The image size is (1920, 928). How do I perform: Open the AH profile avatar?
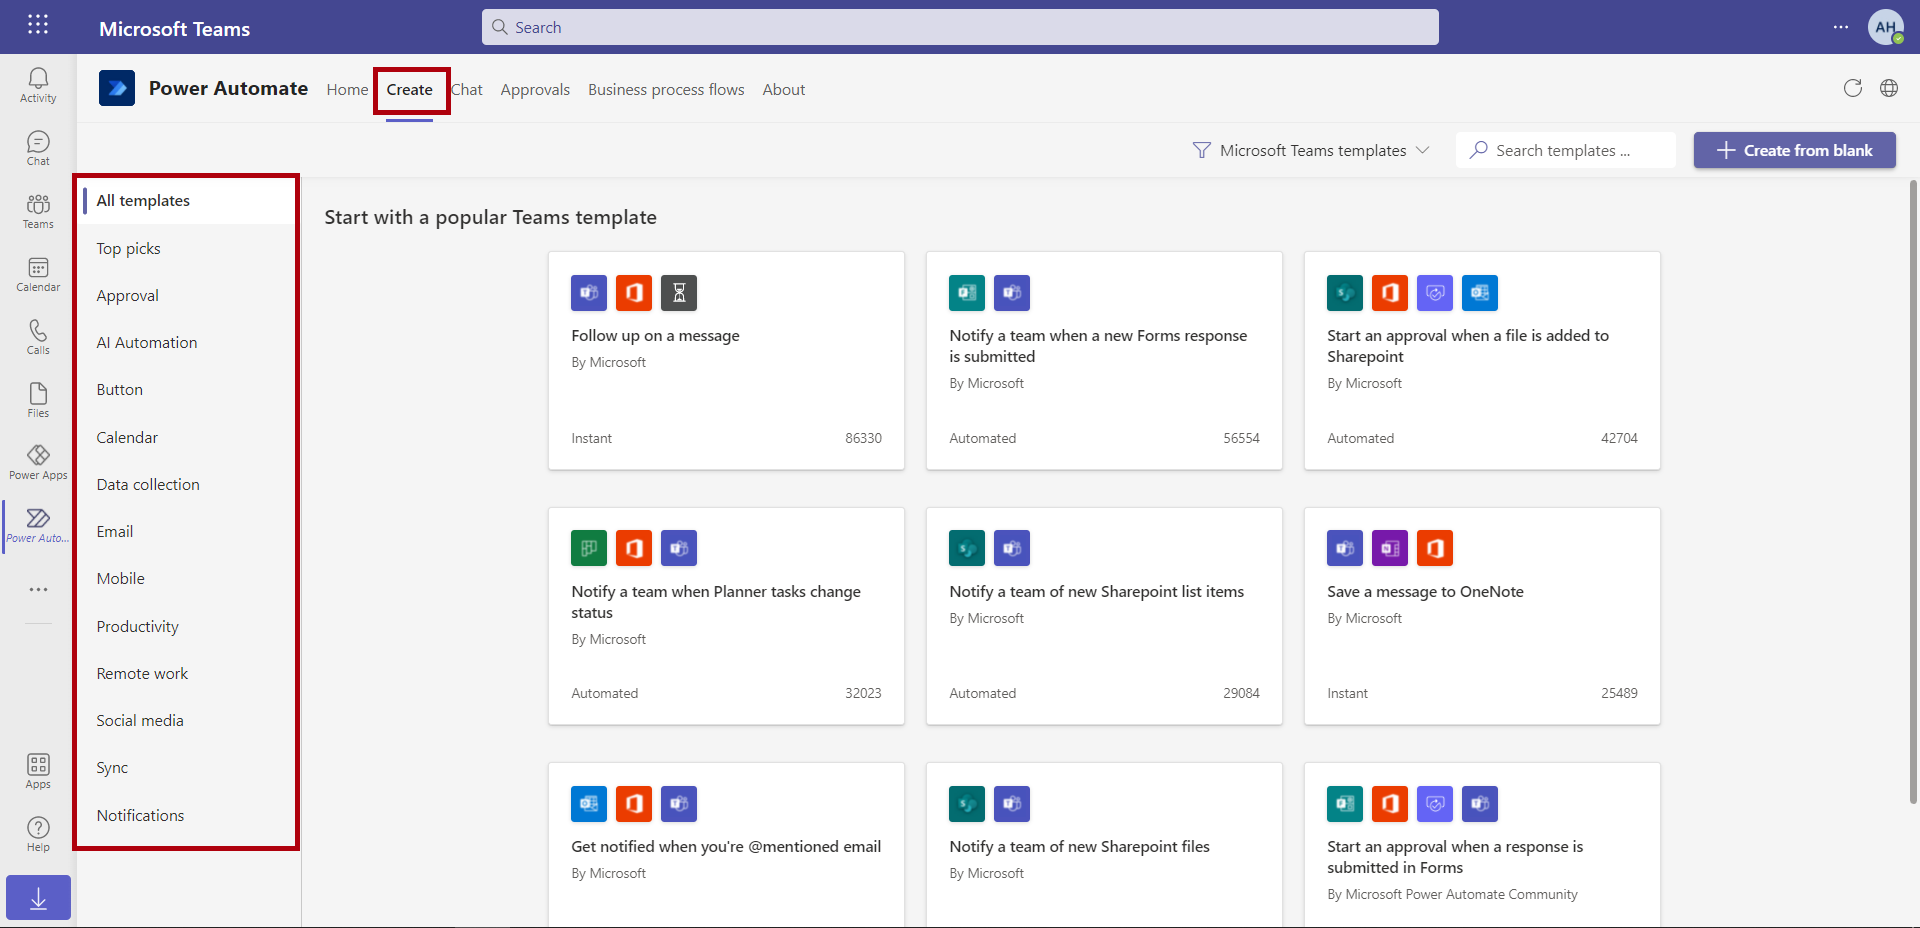point(1886,27)
